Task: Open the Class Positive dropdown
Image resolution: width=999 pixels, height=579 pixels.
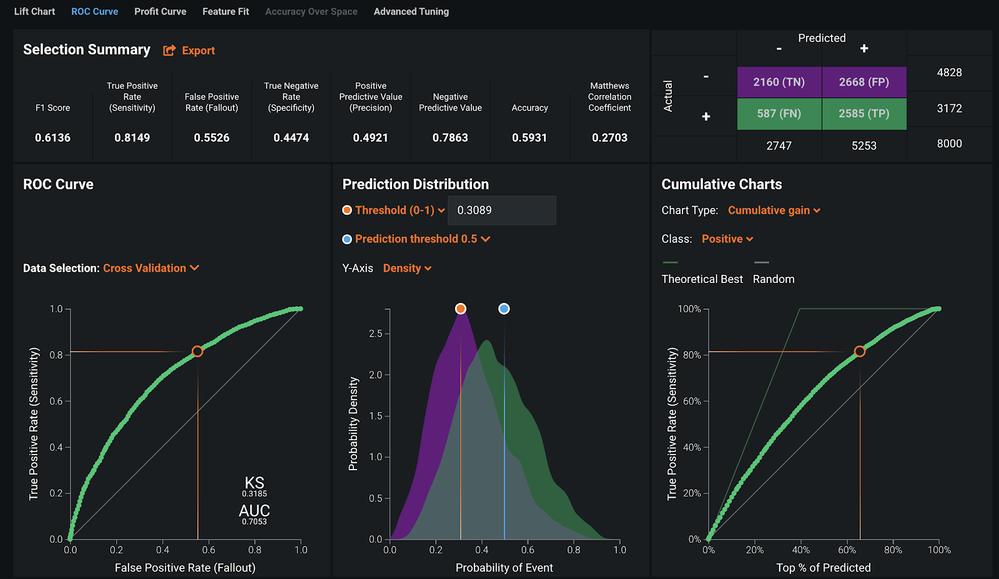Action: point(727,239)
